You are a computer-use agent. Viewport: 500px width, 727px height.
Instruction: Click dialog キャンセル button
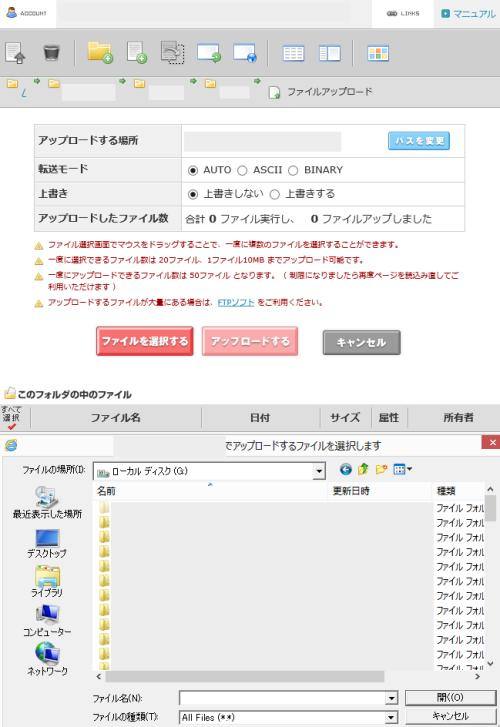click(x=450, y=716)
